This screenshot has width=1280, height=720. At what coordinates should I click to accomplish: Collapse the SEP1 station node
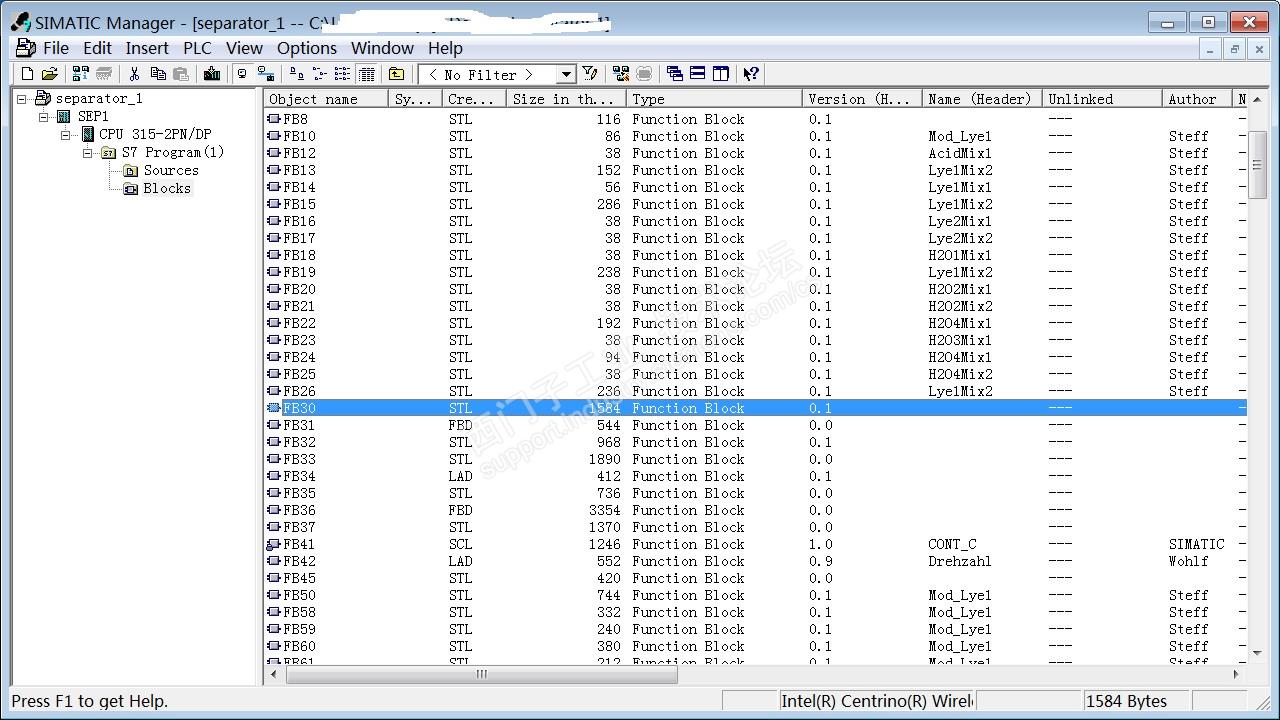pos(44,117)
